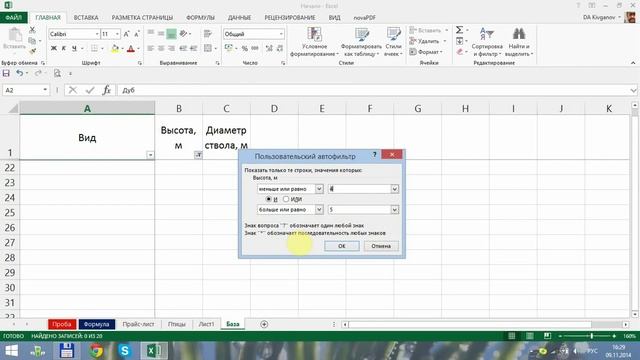This screenshot has height=360, width=640.
Task: Open Skype from the taskbar
Action: click(x=124, y=351)
